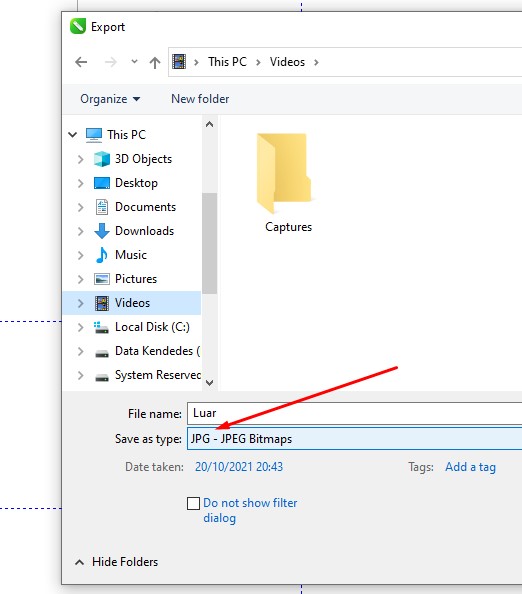This screenshot has height=594, width=522.
Task: Select the Captures folder
Action: (288, 183)
